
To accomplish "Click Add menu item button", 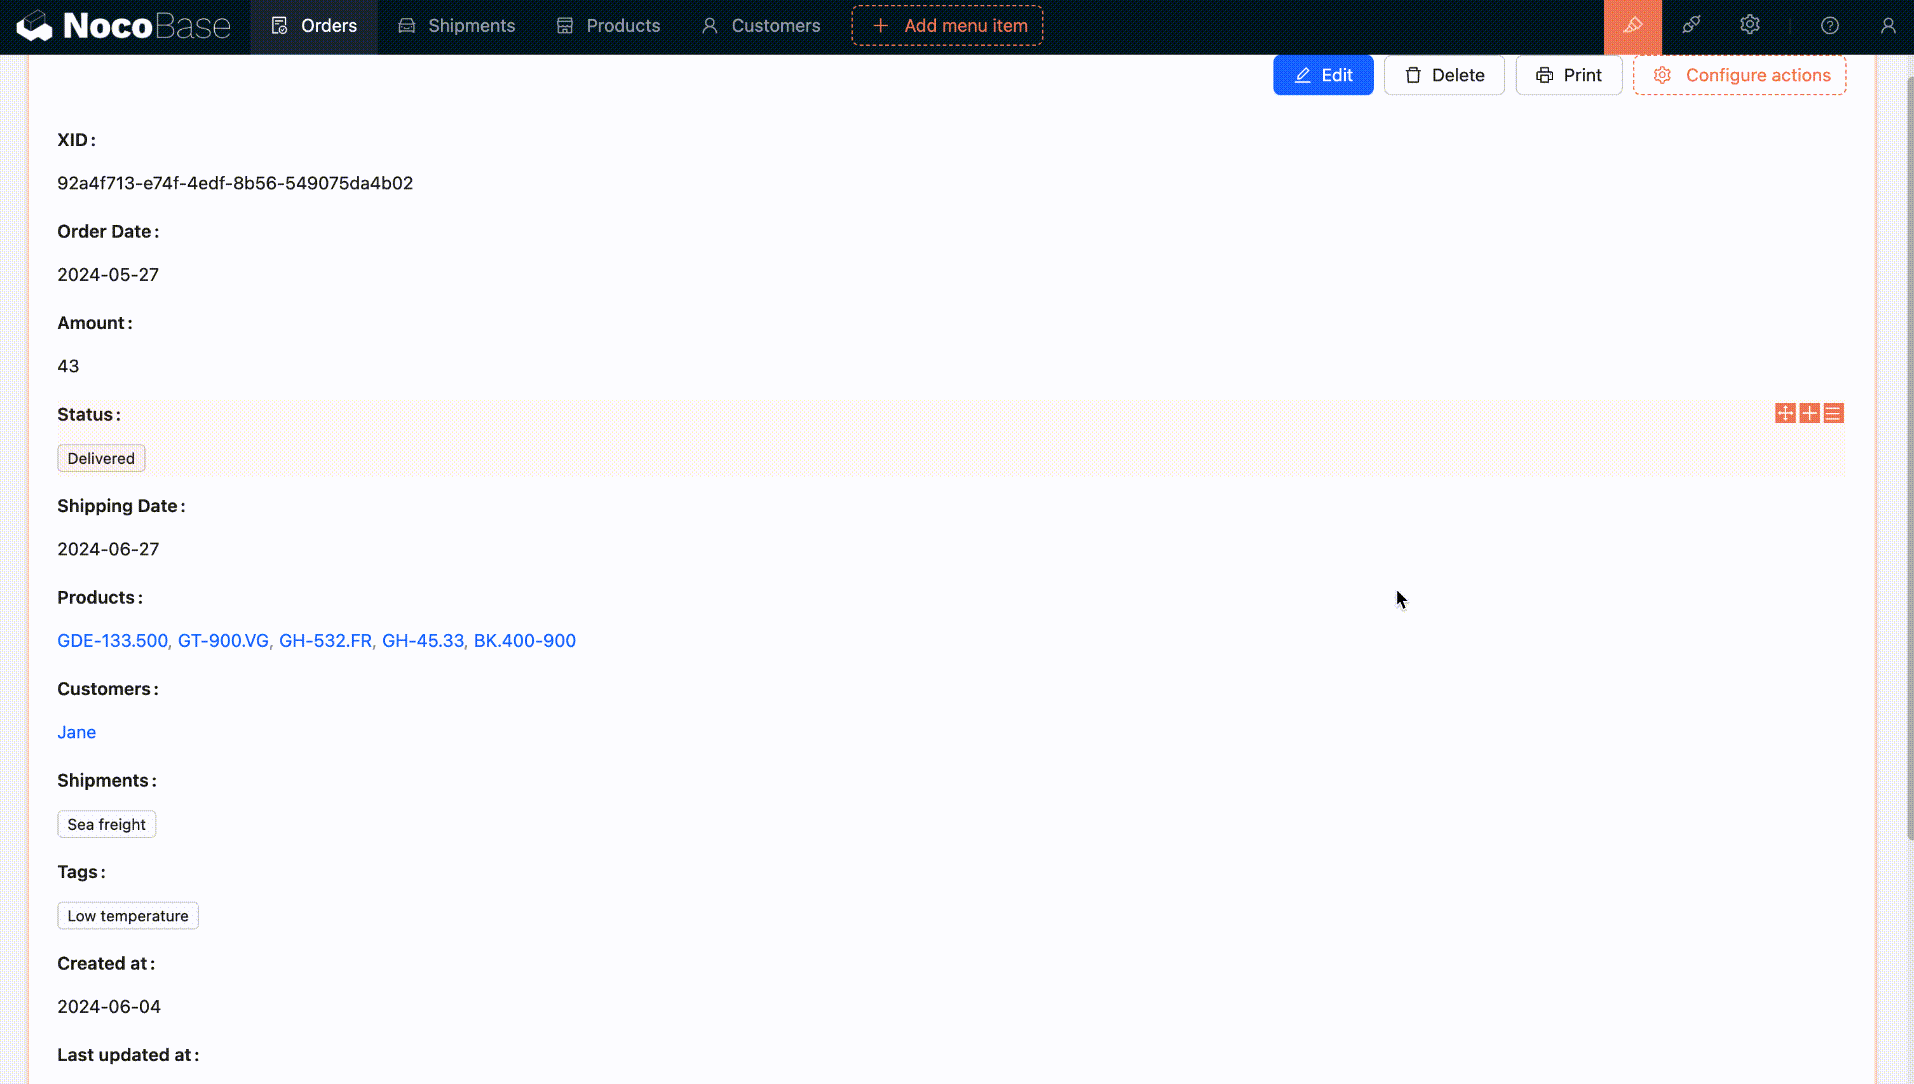I will click(947, 26).
